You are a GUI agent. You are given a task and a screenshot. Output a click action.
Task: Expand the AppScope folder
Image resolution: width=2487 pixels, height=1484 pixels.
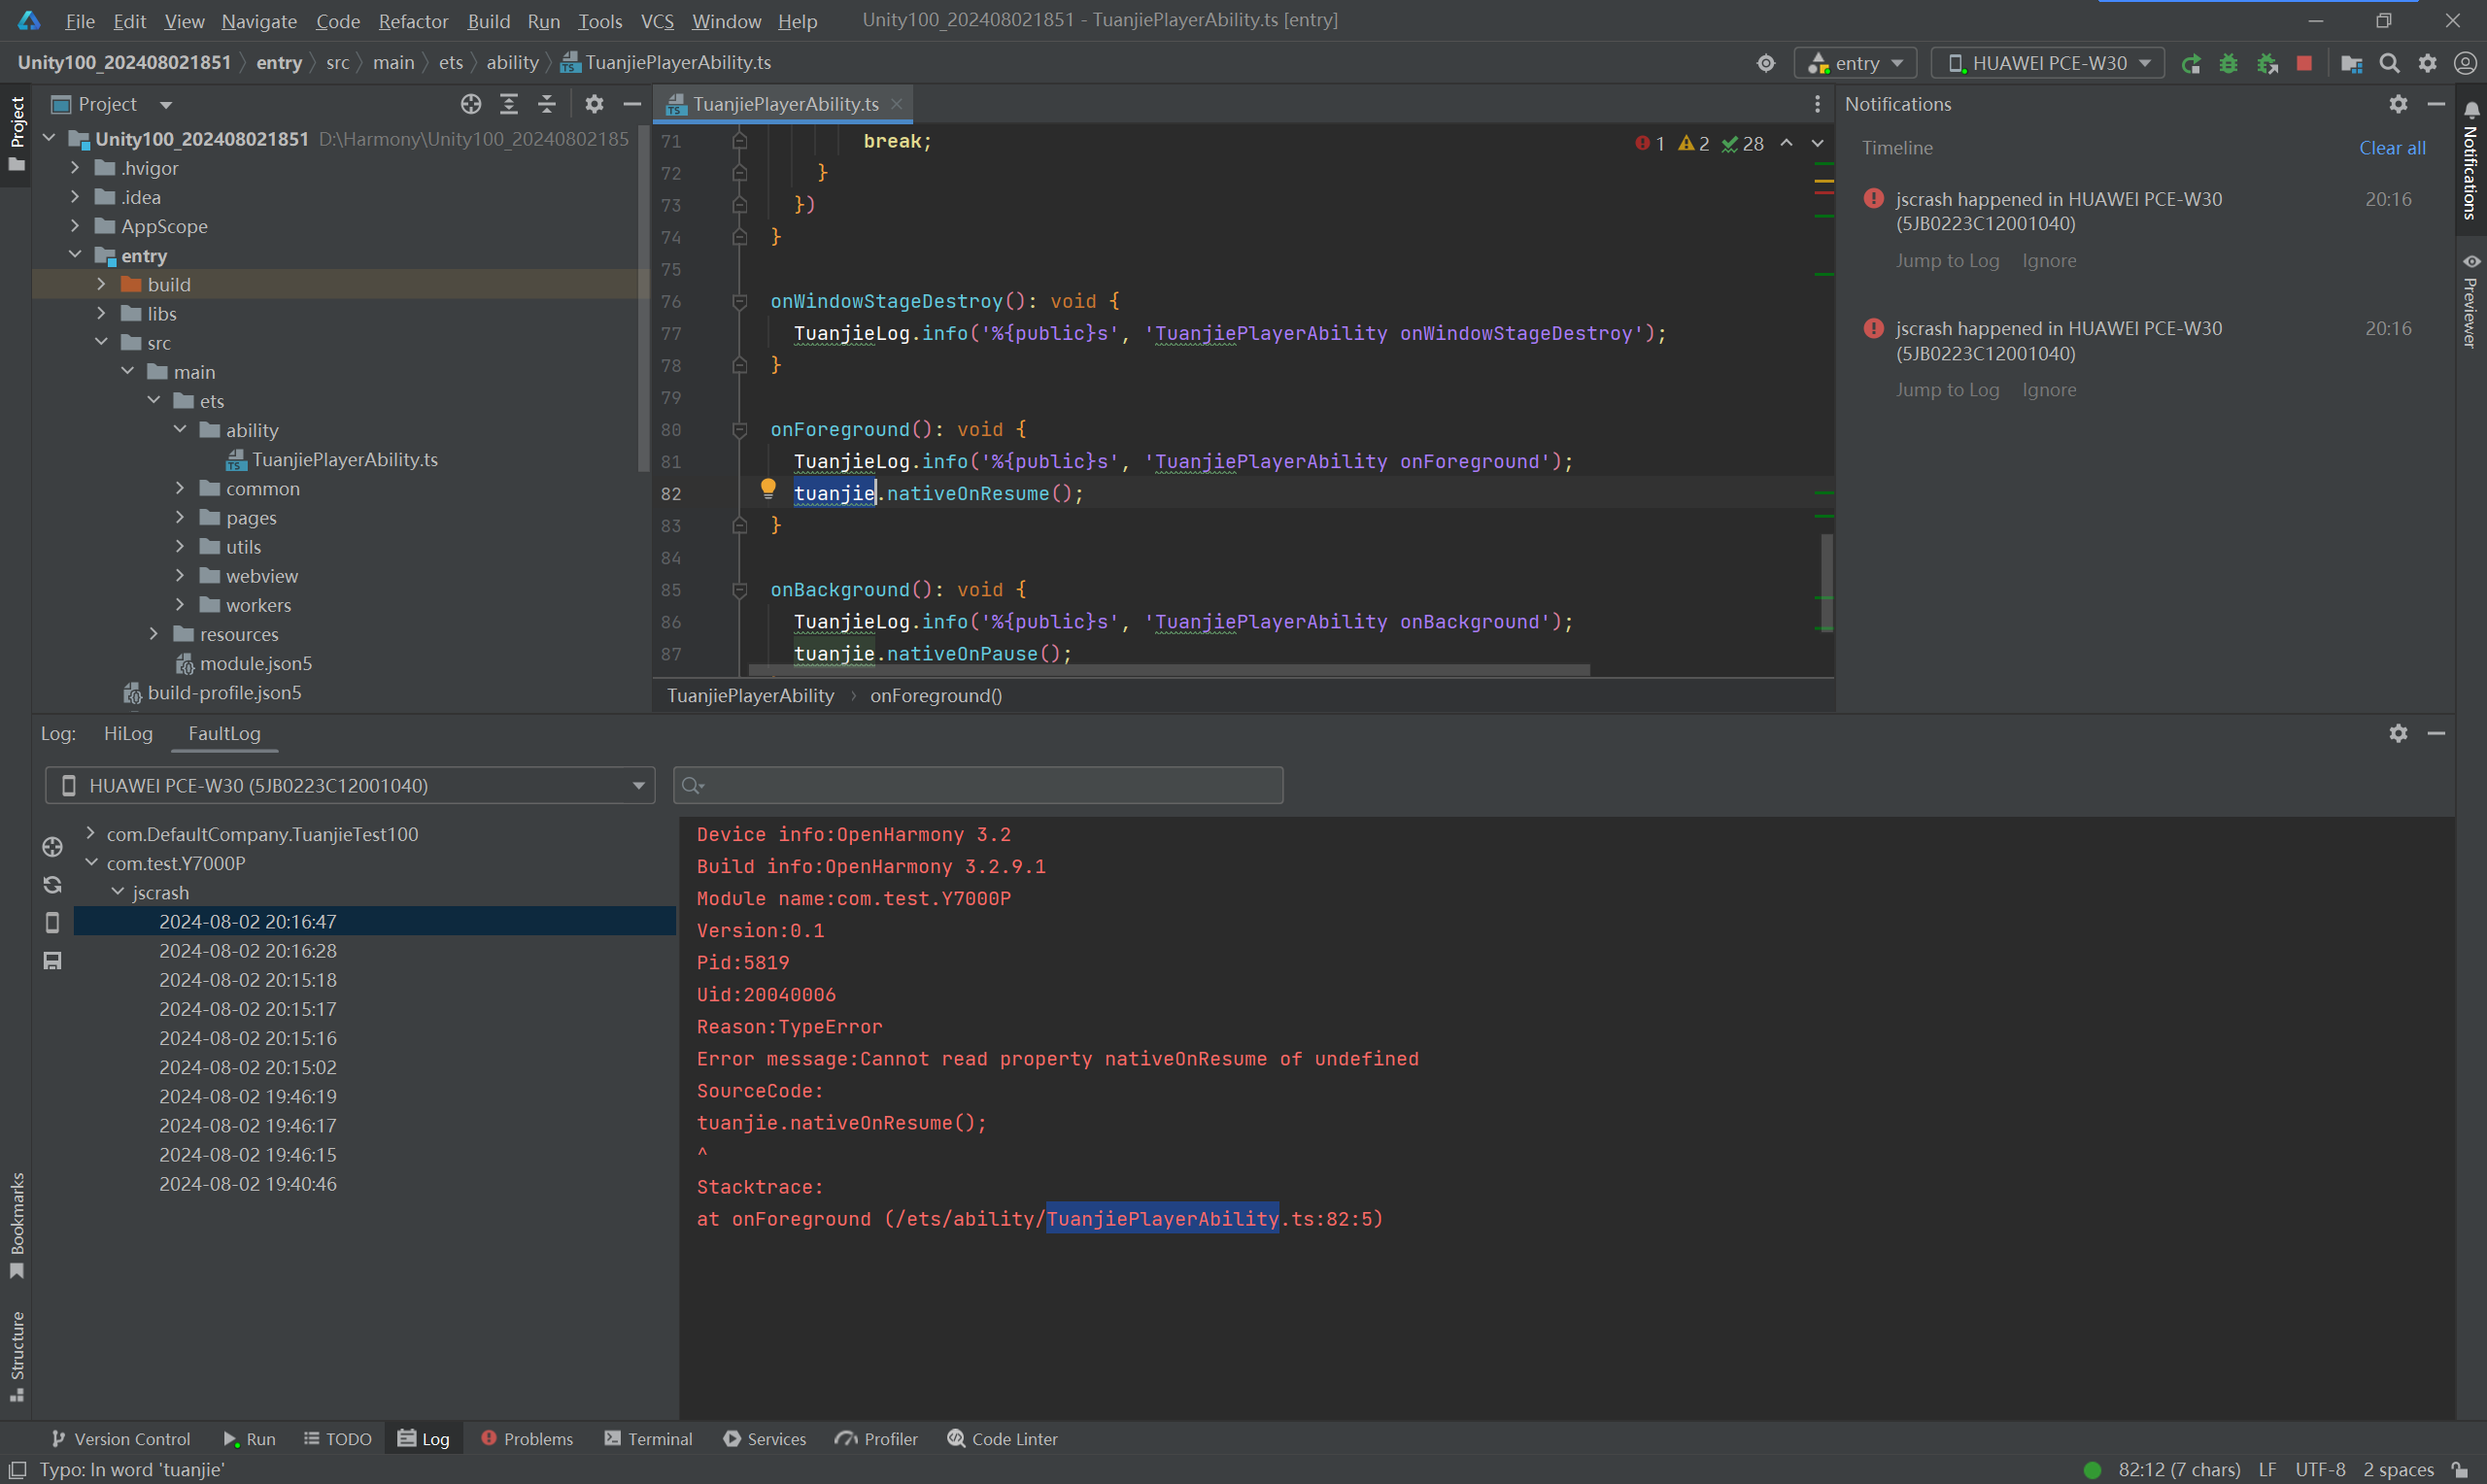tap(75, 226)
